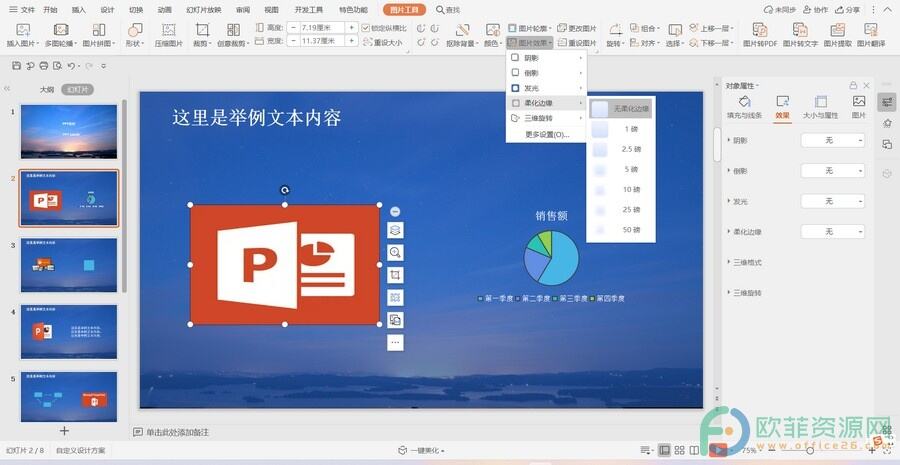Open the 上移一层 bring forward dropdown
This screenshot has width=900, height=465.
click(712, 28)
